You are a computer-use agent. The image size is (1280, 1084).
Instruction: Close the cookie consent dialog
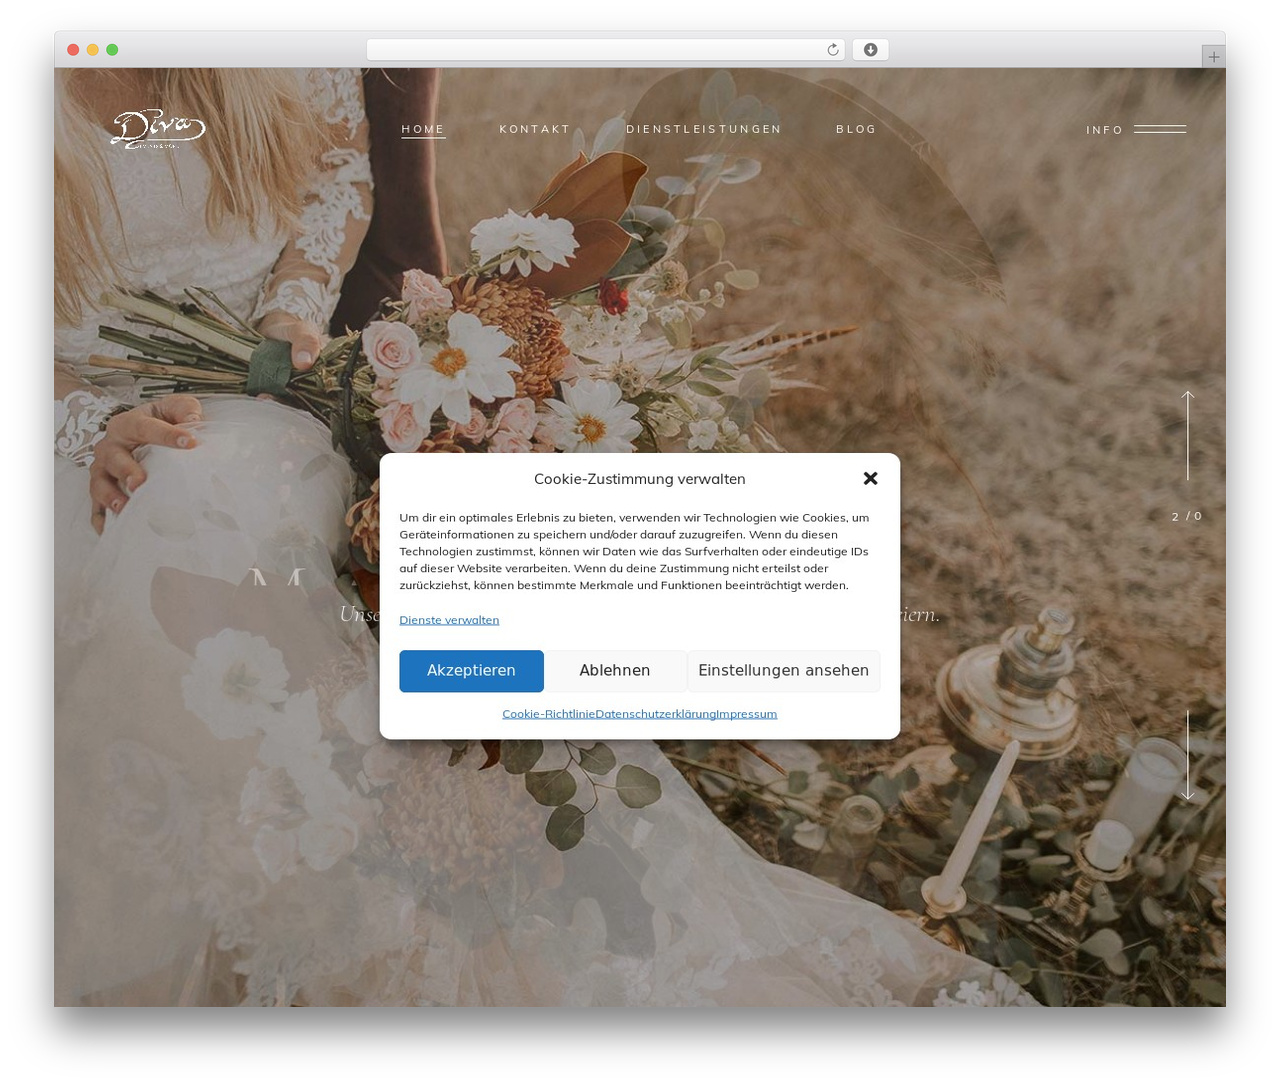click(x=870, y=479)
